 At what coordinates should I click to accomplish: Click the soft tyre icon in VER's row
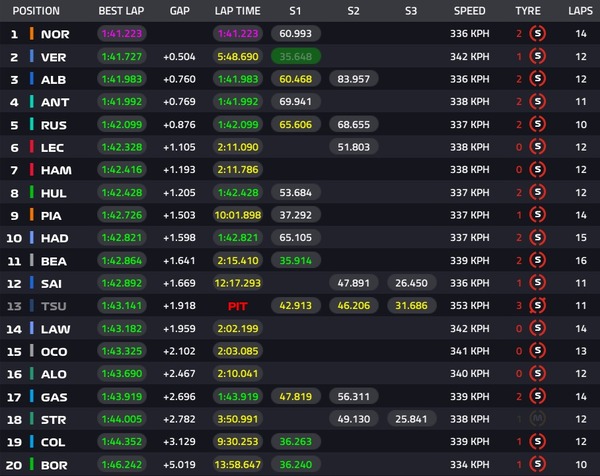(541, 56)
